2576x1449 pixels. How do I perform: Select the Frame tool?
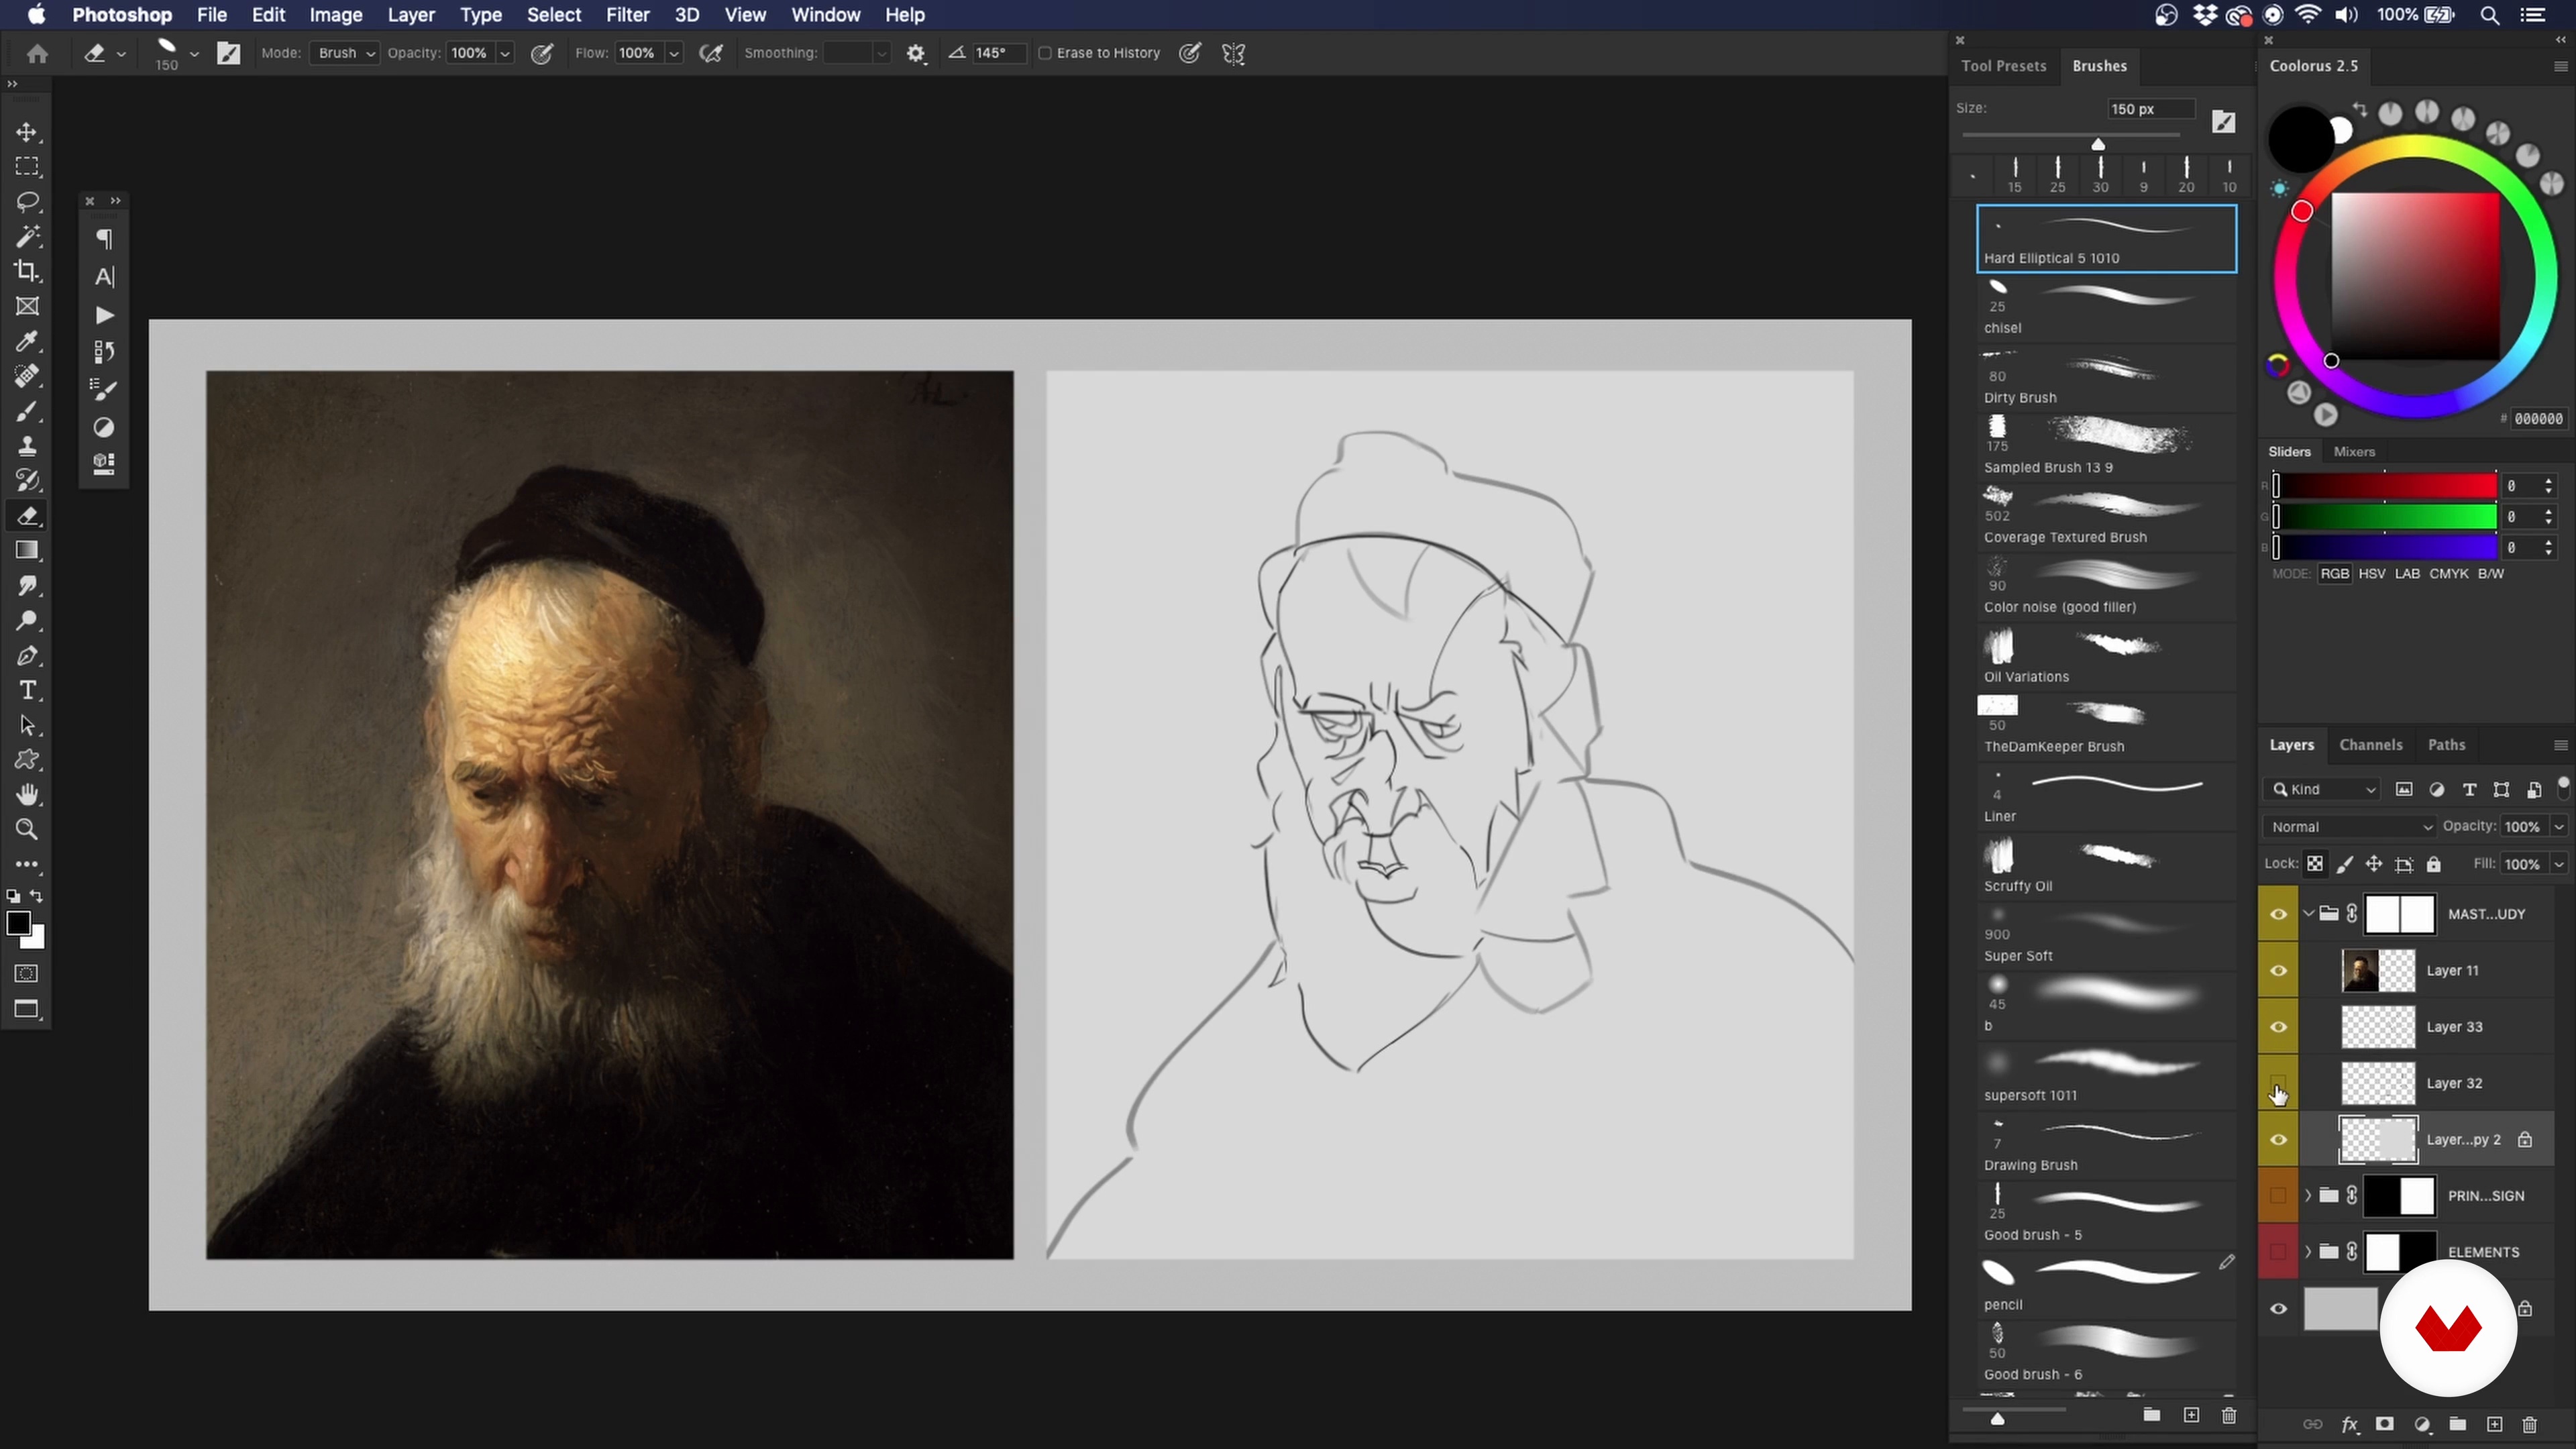pyautogui.click(x=27, y=307)
